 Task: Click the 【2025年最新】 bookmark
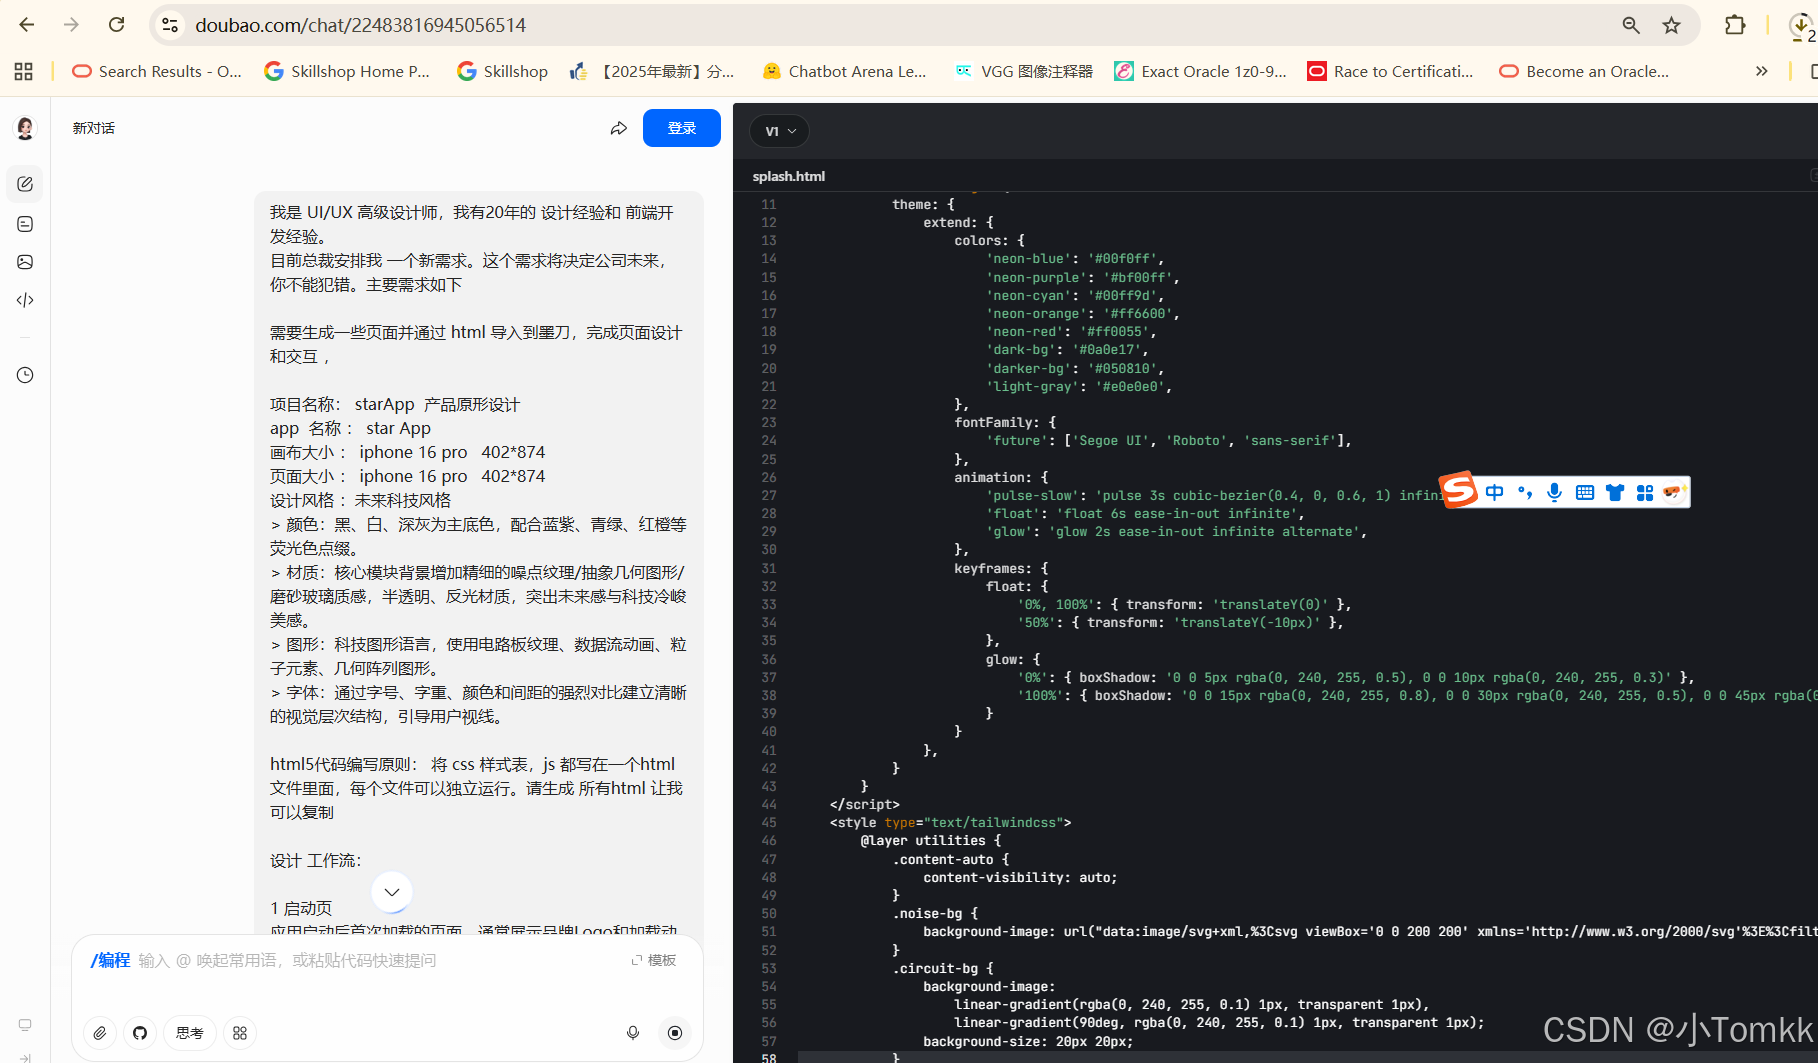(652, 71)
